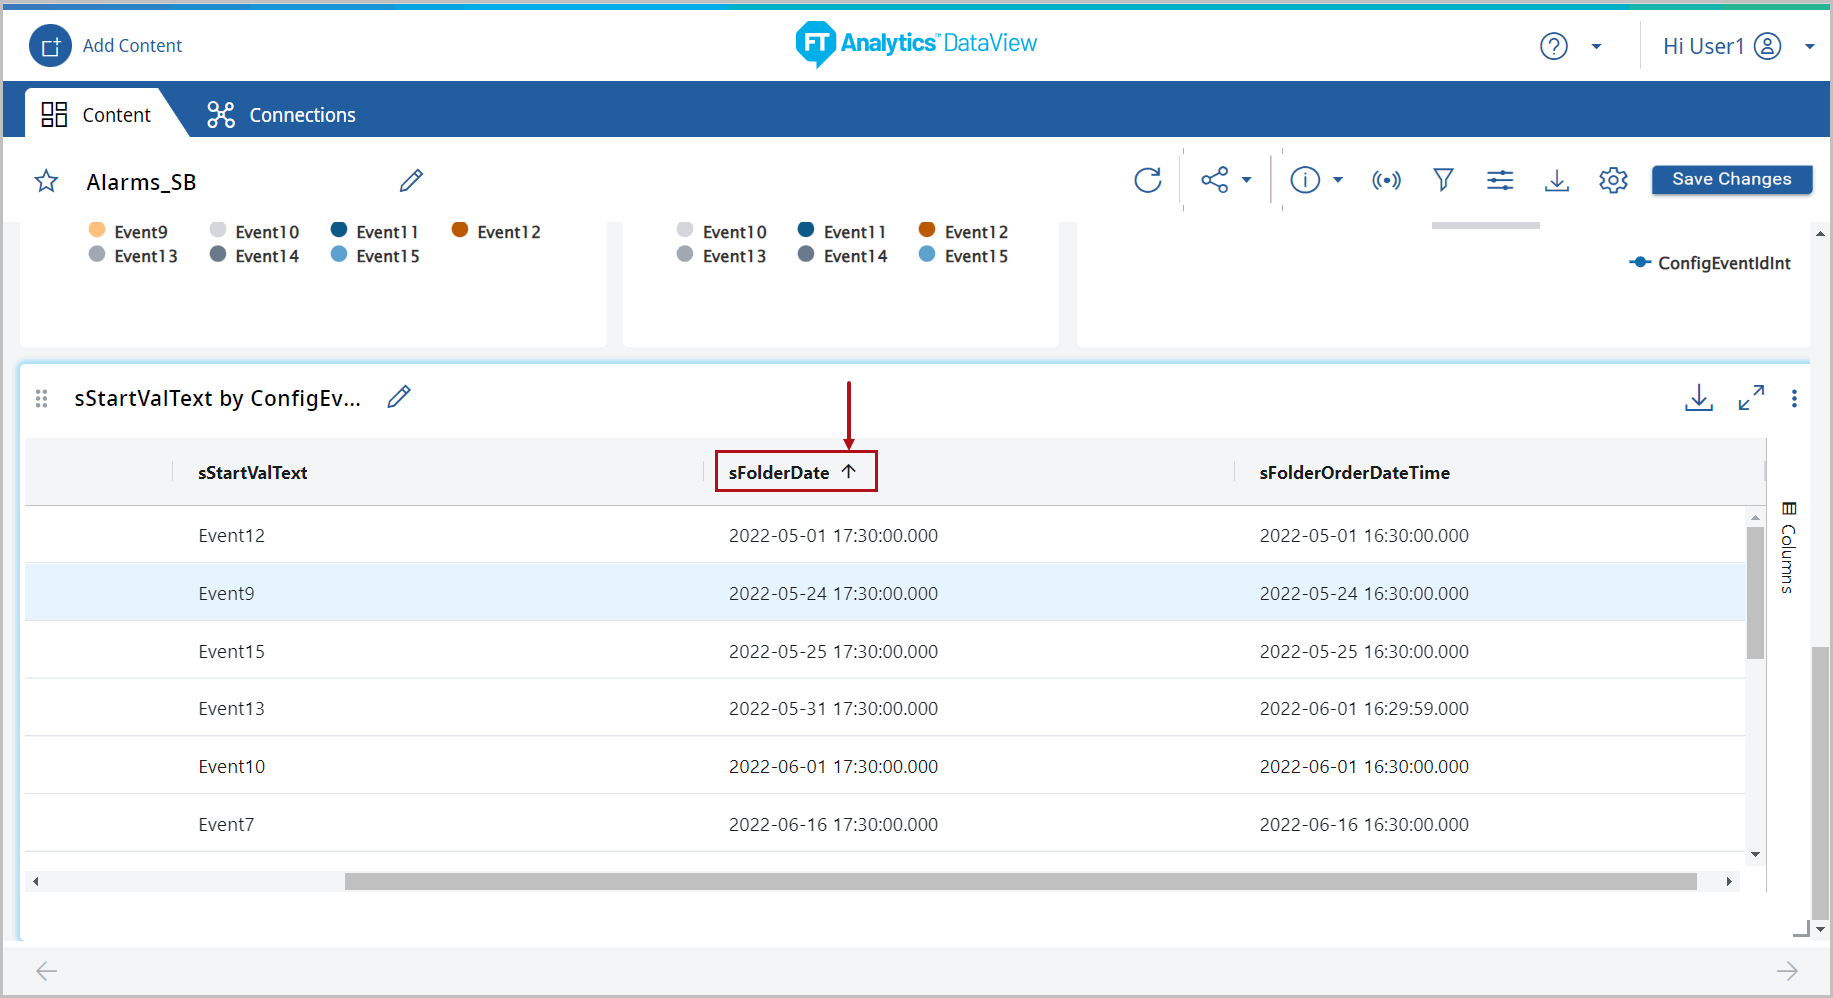Screen dimensions: 1833x998
Task: Click the Event15 light blue legend swatch
Action: click(339, 255)
